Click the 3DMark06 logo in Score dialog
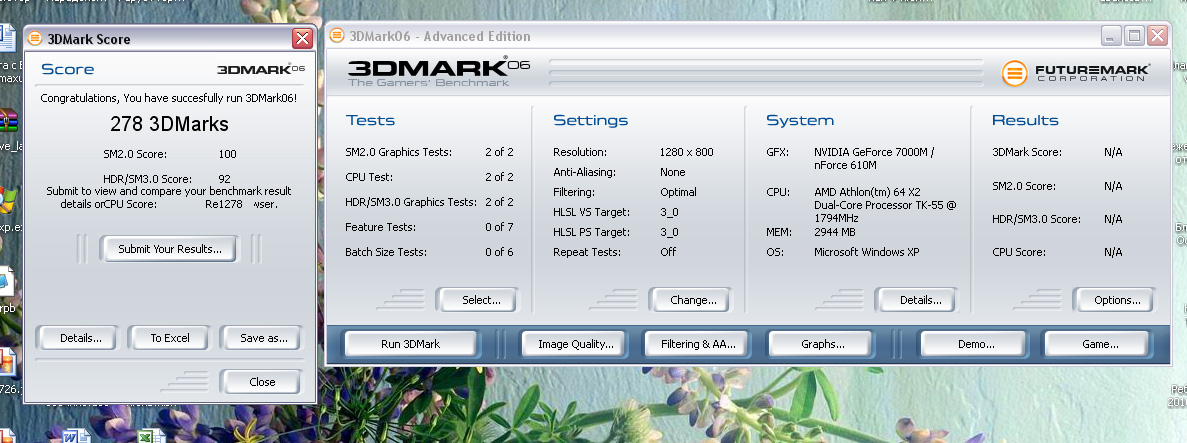1187x443 pixels. click(261, 69)
